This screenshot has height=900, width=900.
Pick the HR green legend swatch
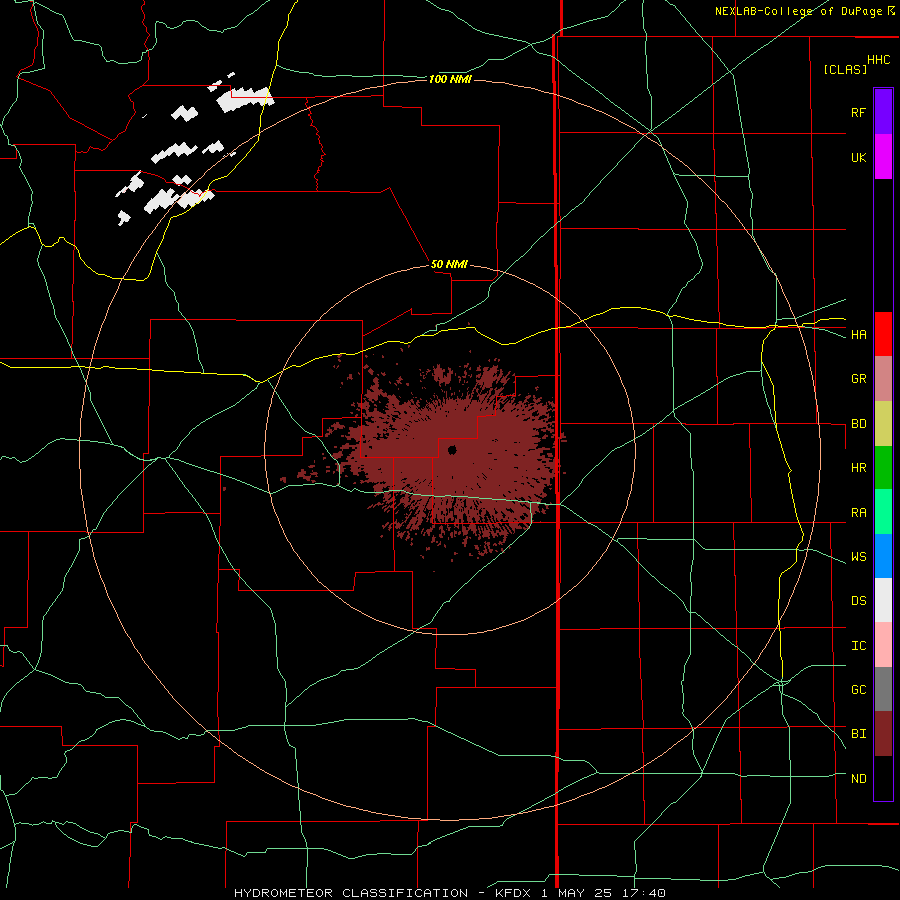pyautogui.click(x=883, y=468)
